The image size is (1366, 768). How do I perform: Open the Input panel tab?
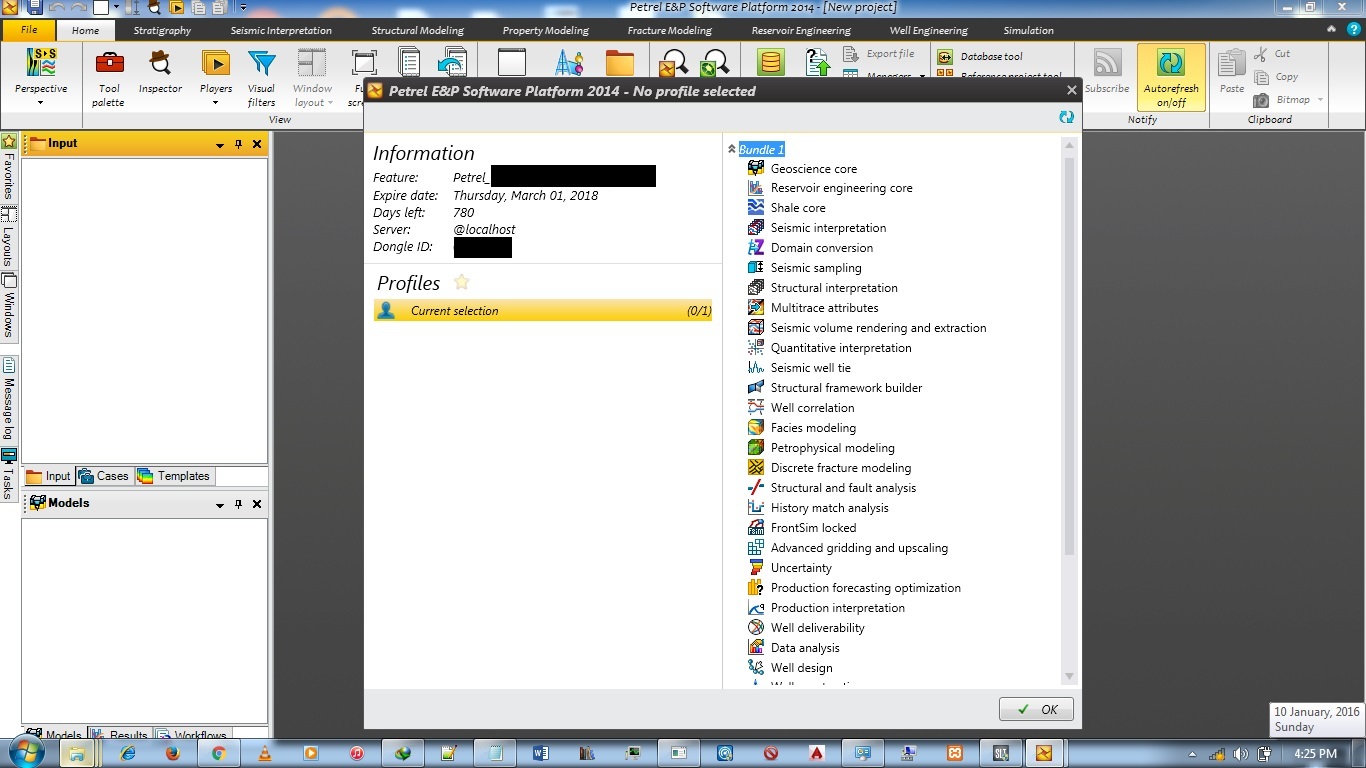click(x=49, y=476)
